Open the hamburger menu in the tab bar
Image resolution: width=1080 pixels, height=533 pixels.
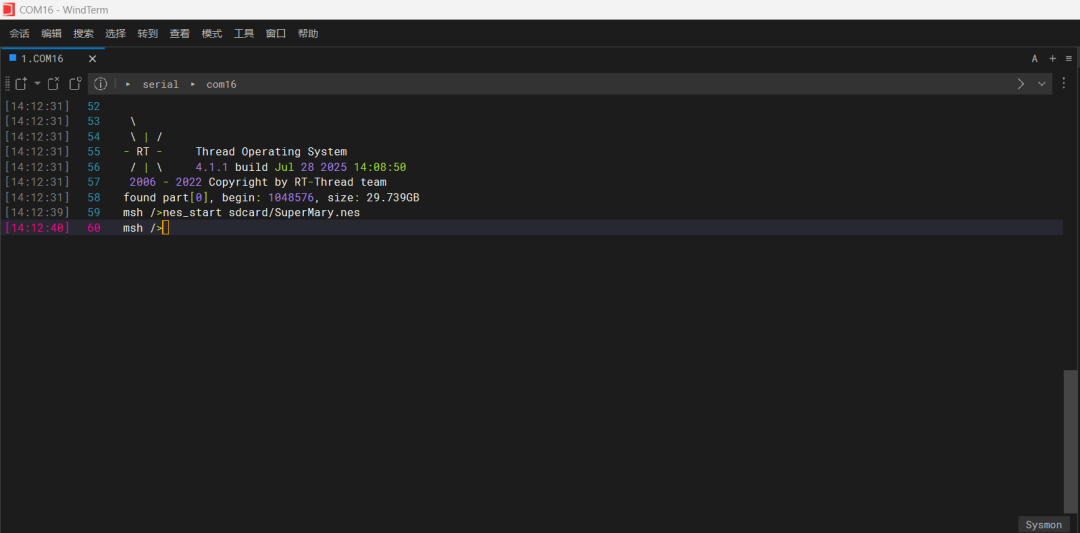1068,59
